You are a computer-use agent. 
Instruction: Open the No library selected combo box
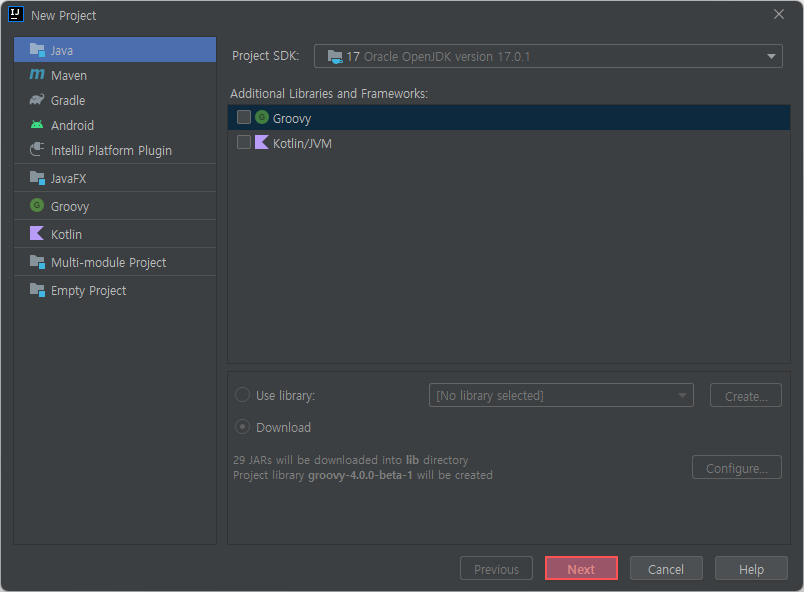click(561, 395)
